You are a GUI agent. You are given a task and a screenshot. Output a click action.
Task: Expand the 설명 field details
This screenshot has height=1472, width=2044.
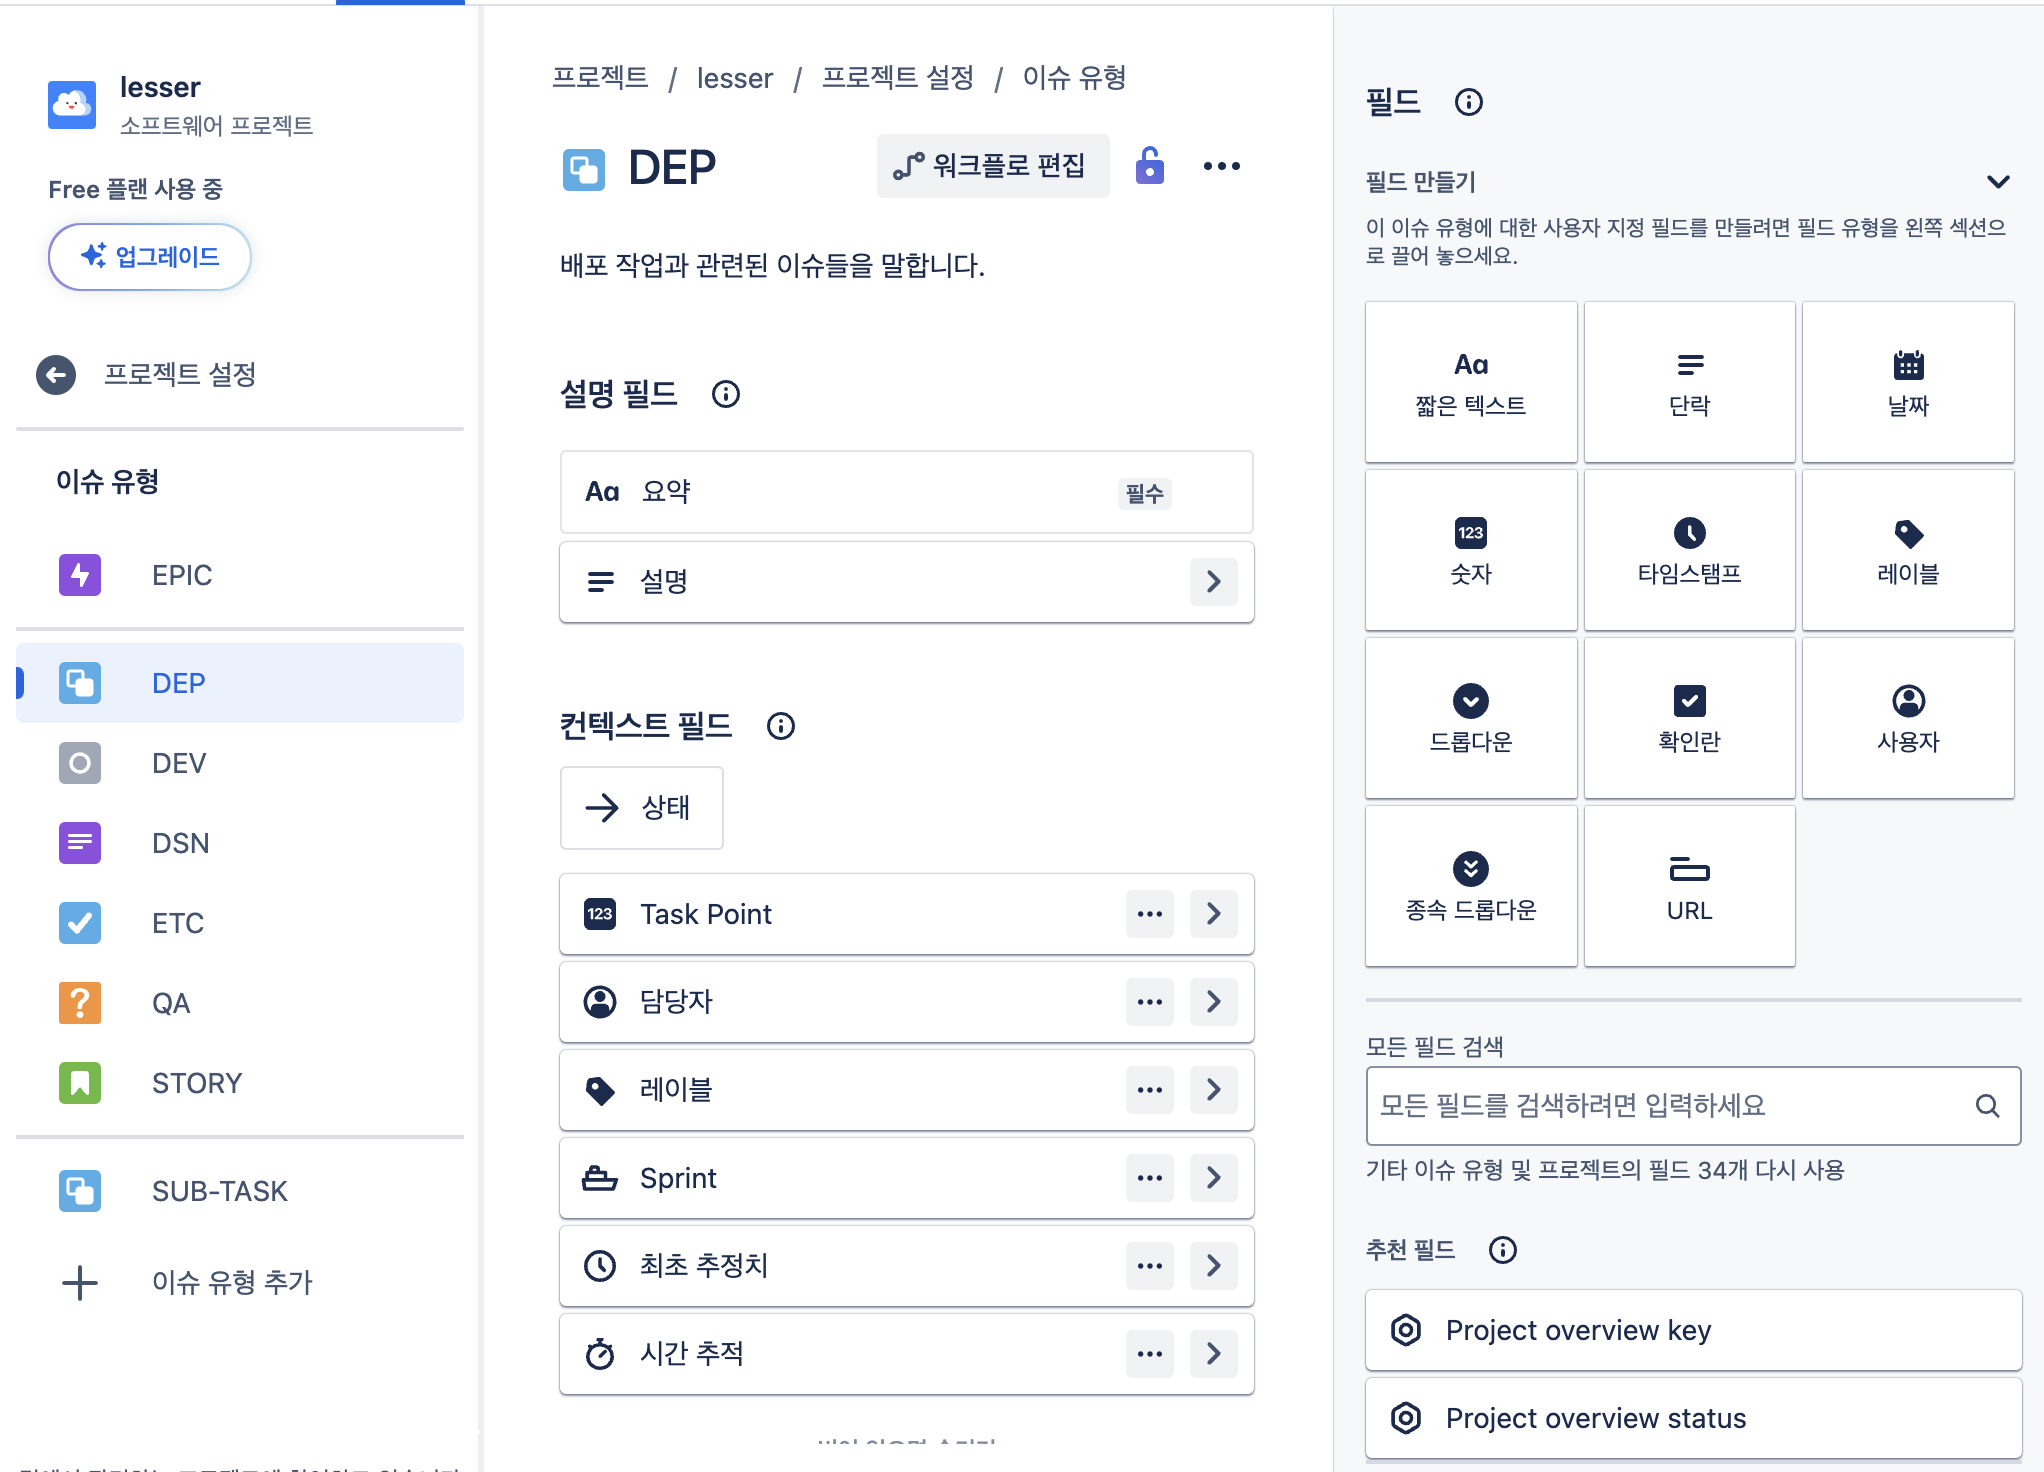[1213, 582]
